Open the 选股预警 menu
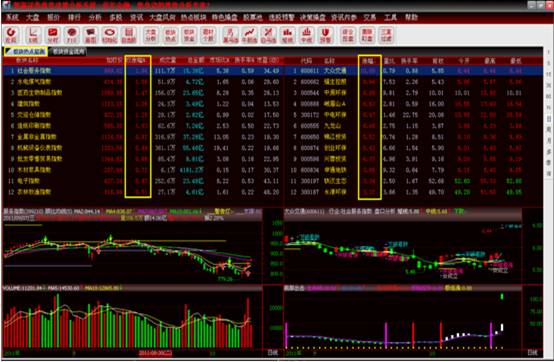The image size is (554, 362). click(x=281, y=17)
